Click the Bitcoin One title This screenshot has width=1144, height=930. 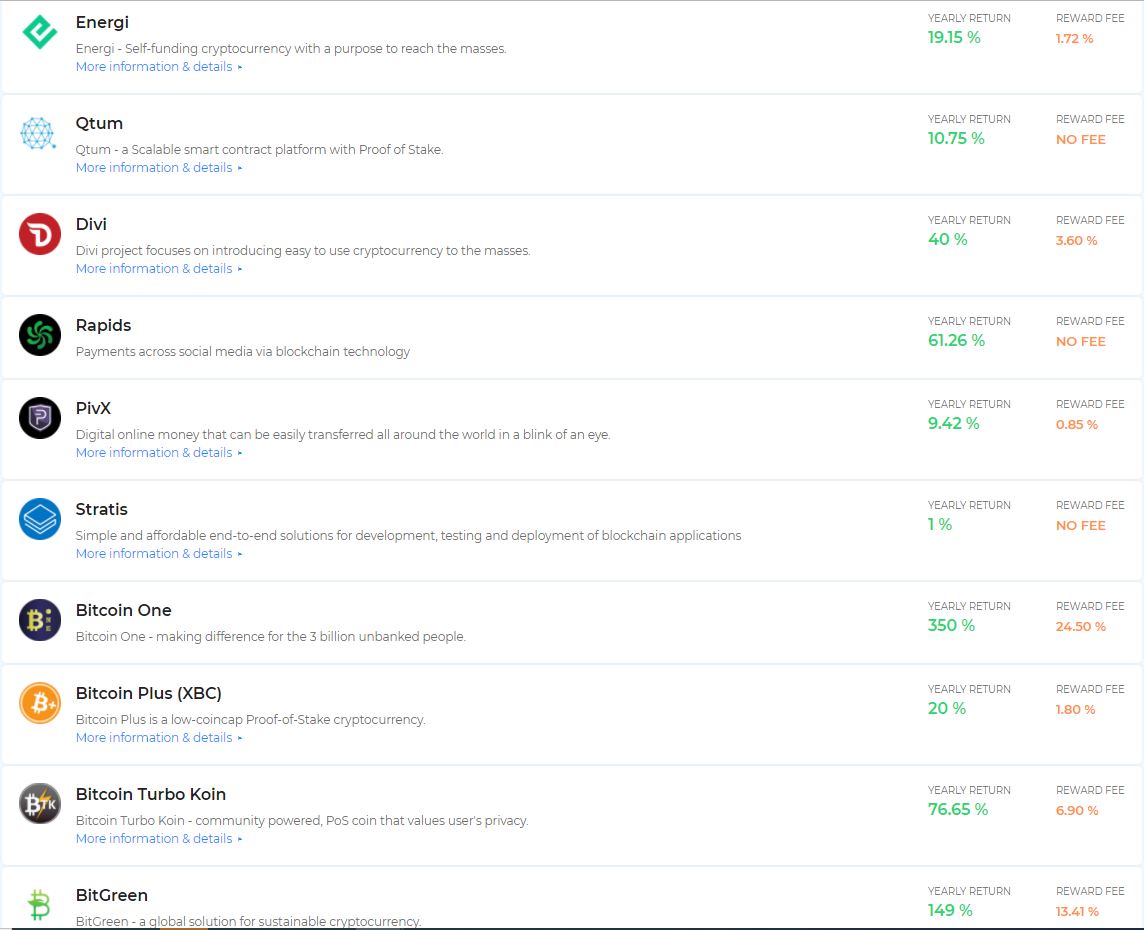[124, 611]
